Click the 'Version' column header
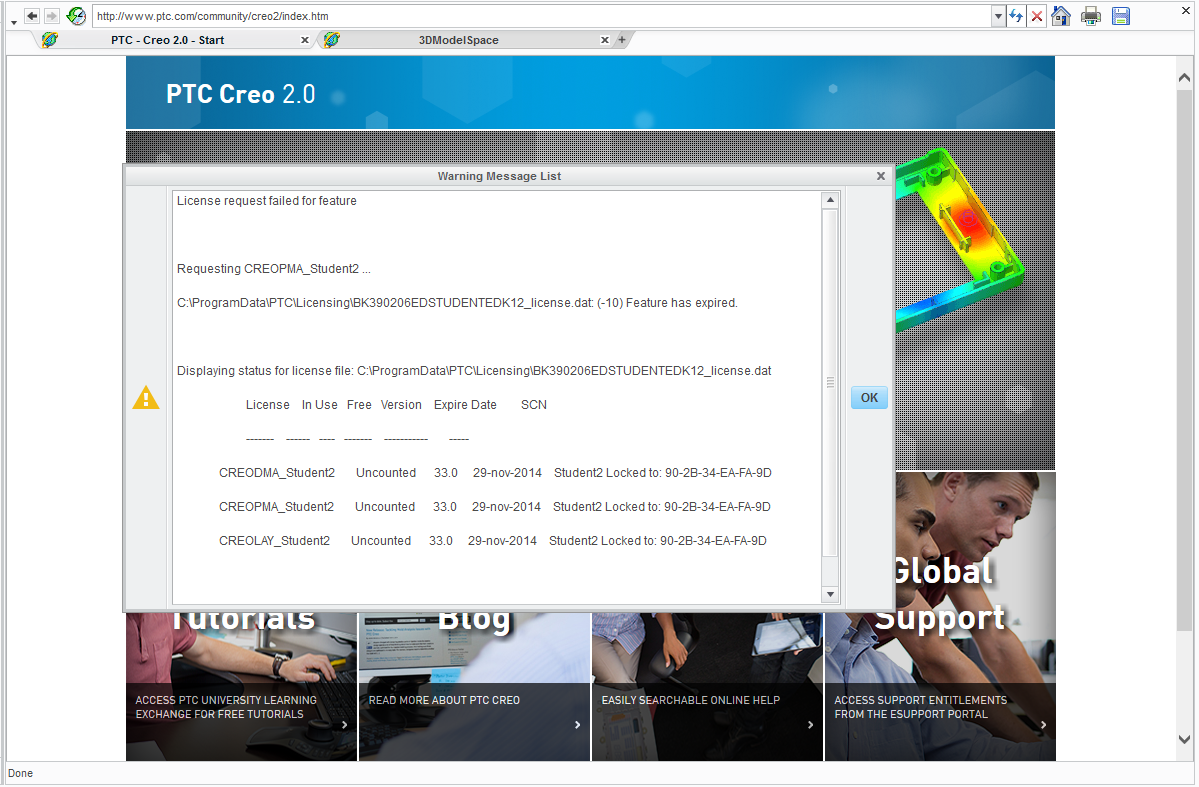 401,405
